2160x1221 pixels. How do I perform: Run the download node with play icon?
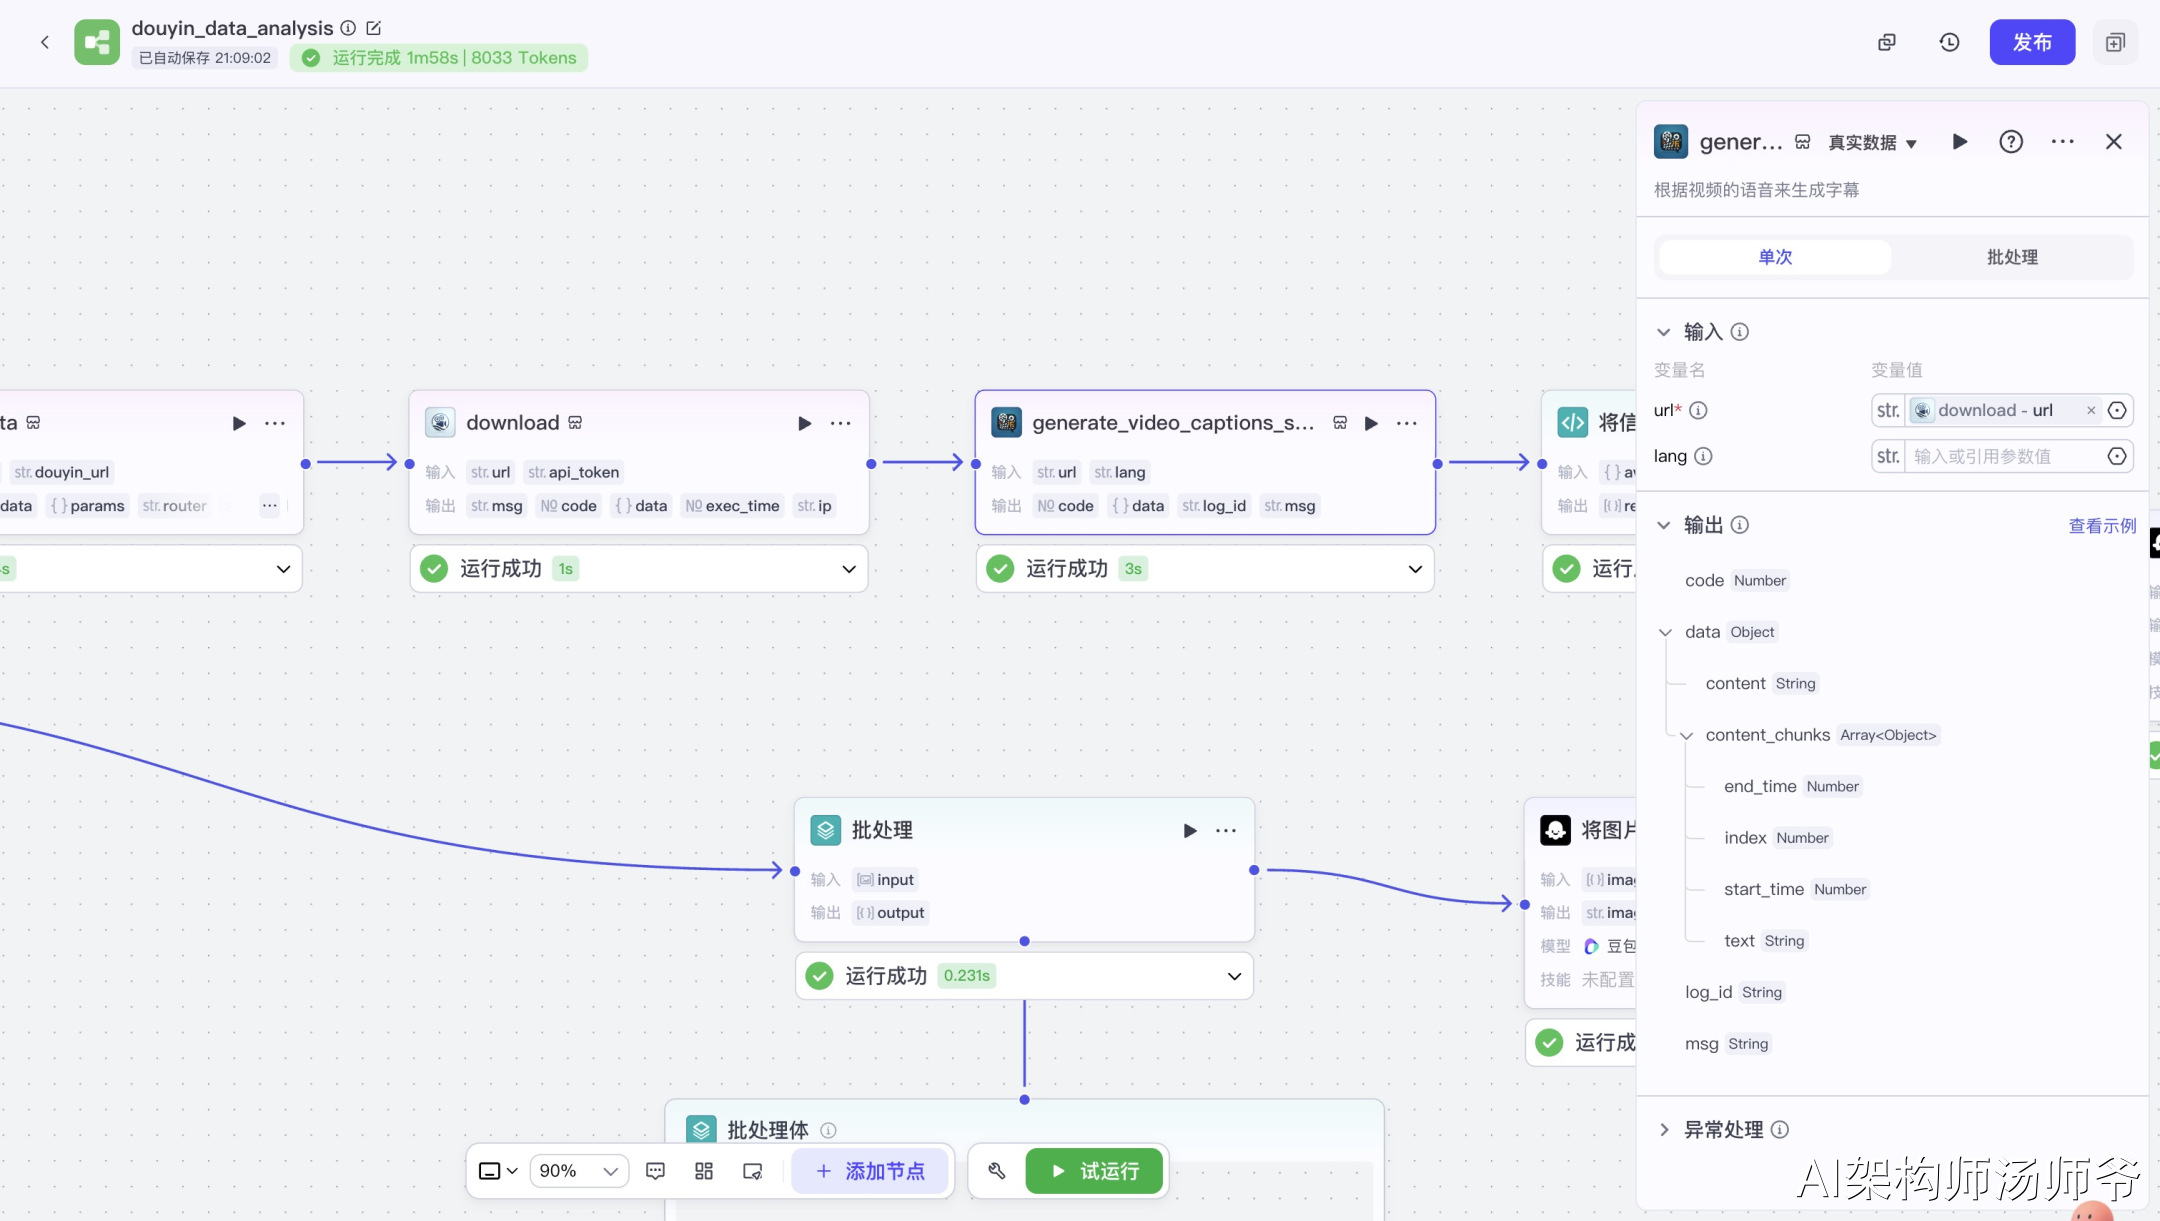(804, 423)
